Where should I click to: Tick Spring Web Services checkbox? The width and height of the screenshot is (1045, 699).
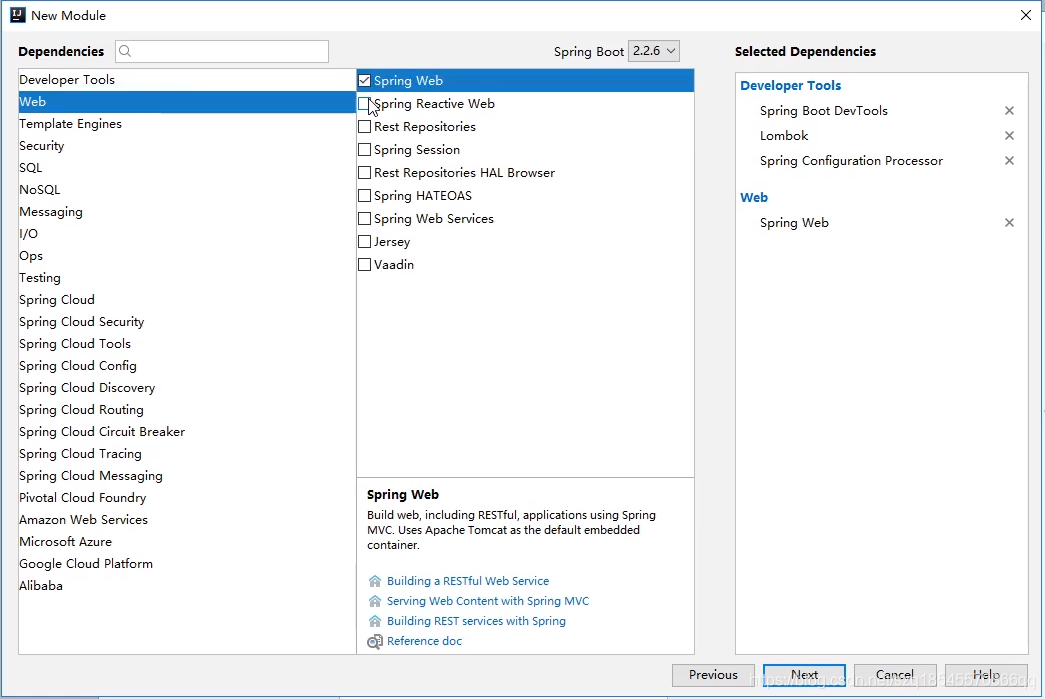click(365, 219)
